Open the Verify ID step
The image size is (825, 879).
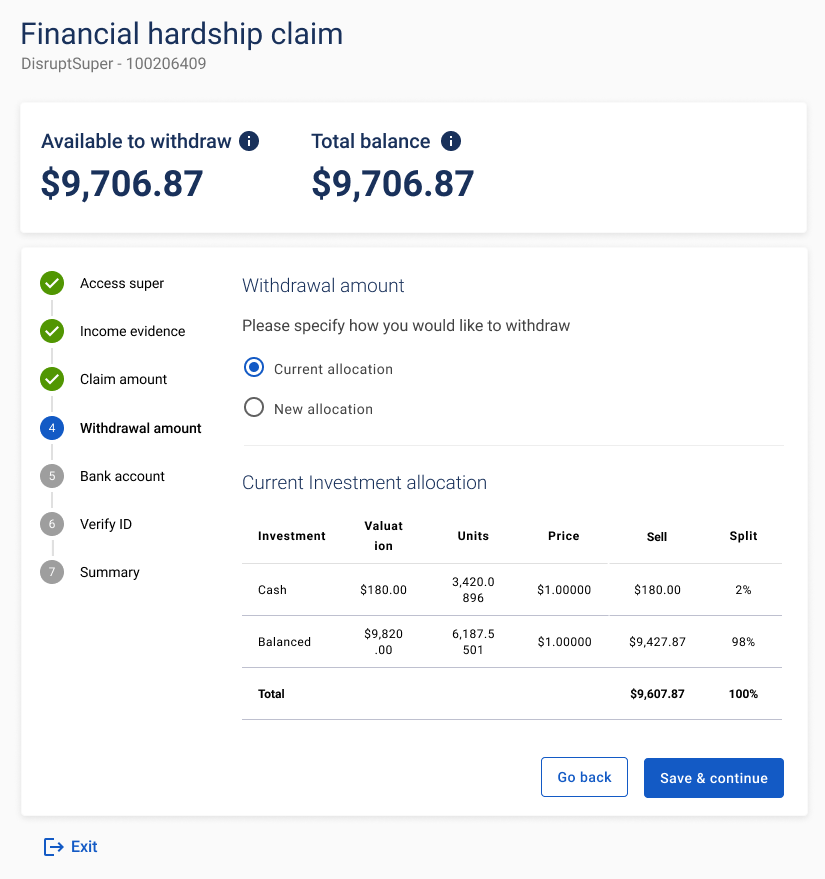click(106, 524)
